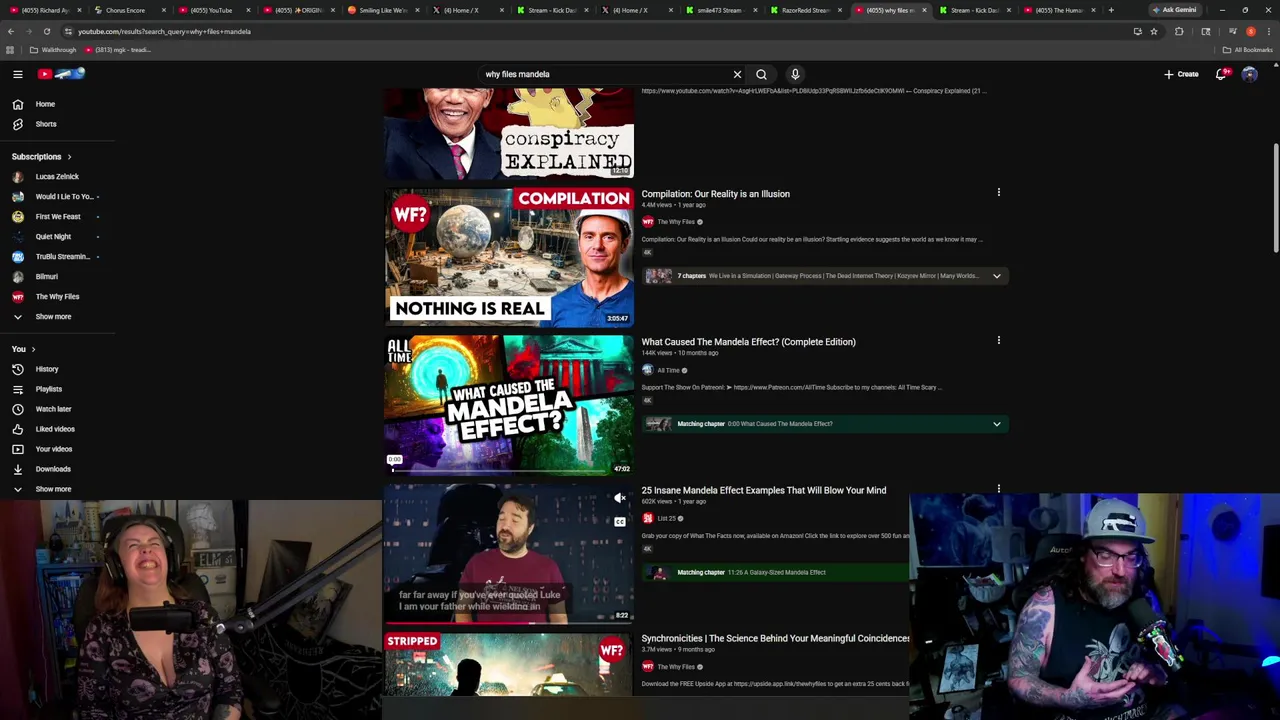Viewport: 1280px width, 720px height.
Task: Run search with magnifier button
Action: [761, 74]
